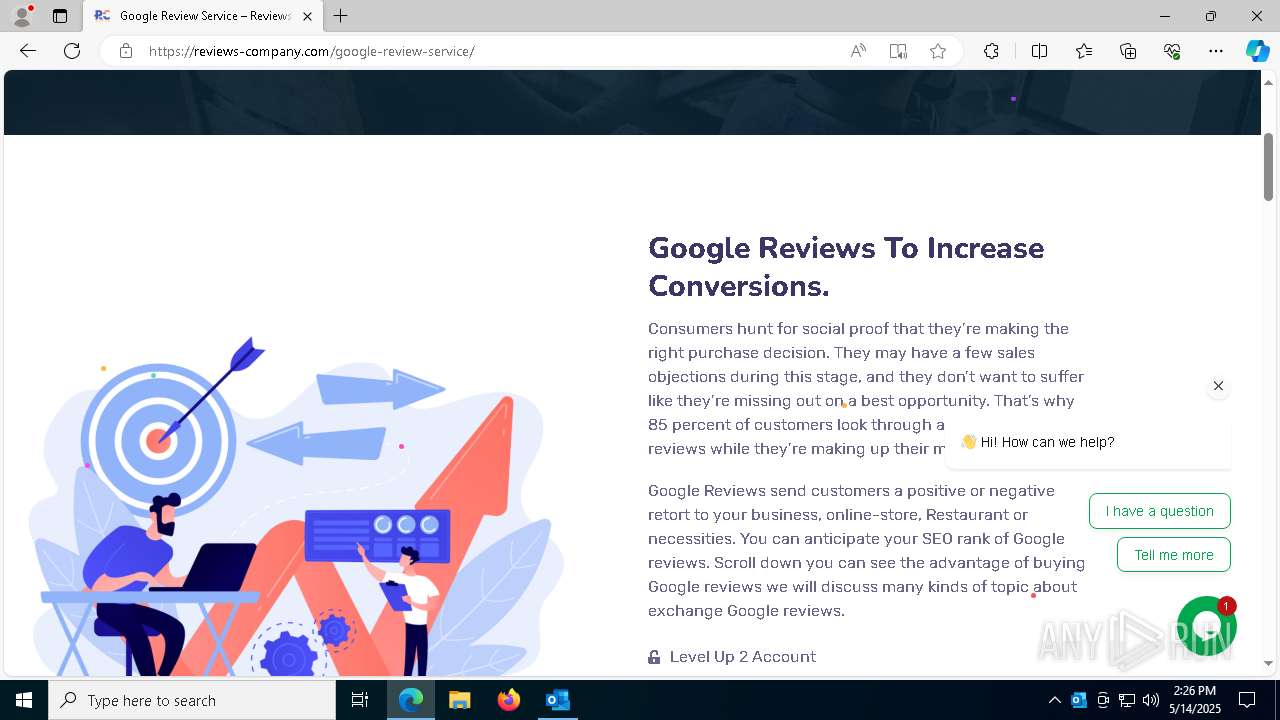This screenshot has height=720, width=1280.
Task: Click 'Level Up 2 Account' text
Action: [x=743, y=657]
